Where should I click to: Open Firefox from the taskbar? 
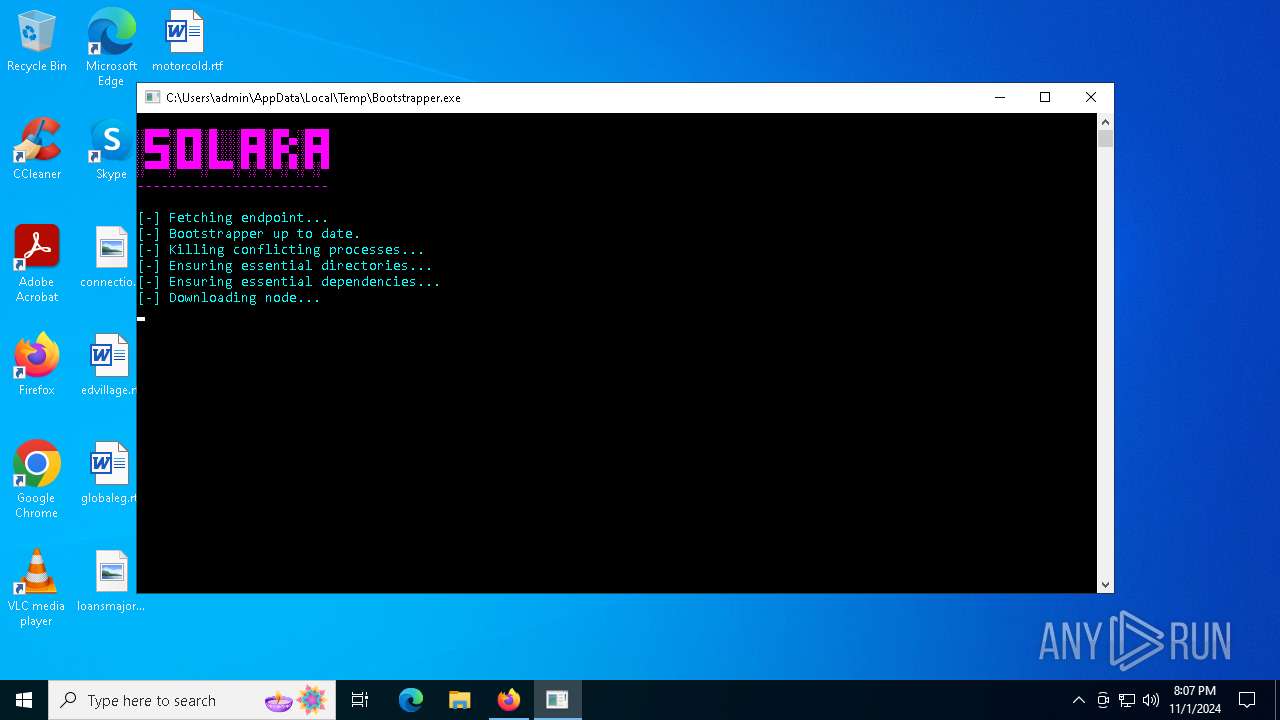click(x=509, y=700)
